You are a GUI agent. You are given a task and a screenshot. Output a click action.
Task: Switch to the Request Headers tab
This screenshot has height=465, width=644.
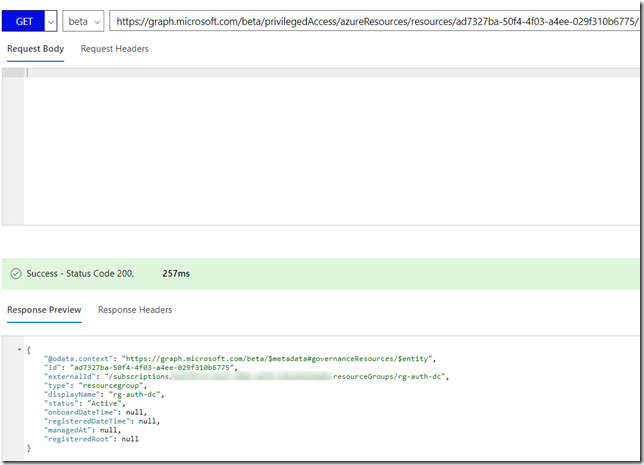pos(115,49)
